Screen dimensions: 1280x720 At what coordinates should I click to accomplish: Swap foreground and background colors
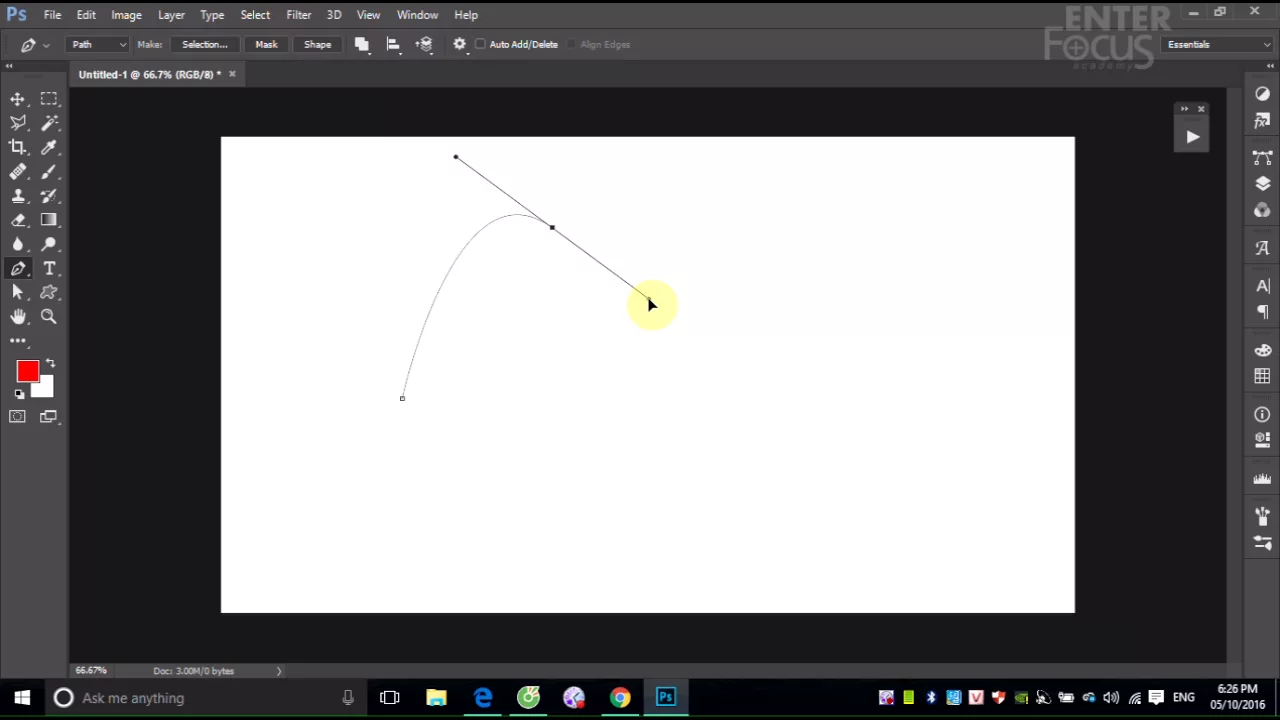click(x=50, y=364)
